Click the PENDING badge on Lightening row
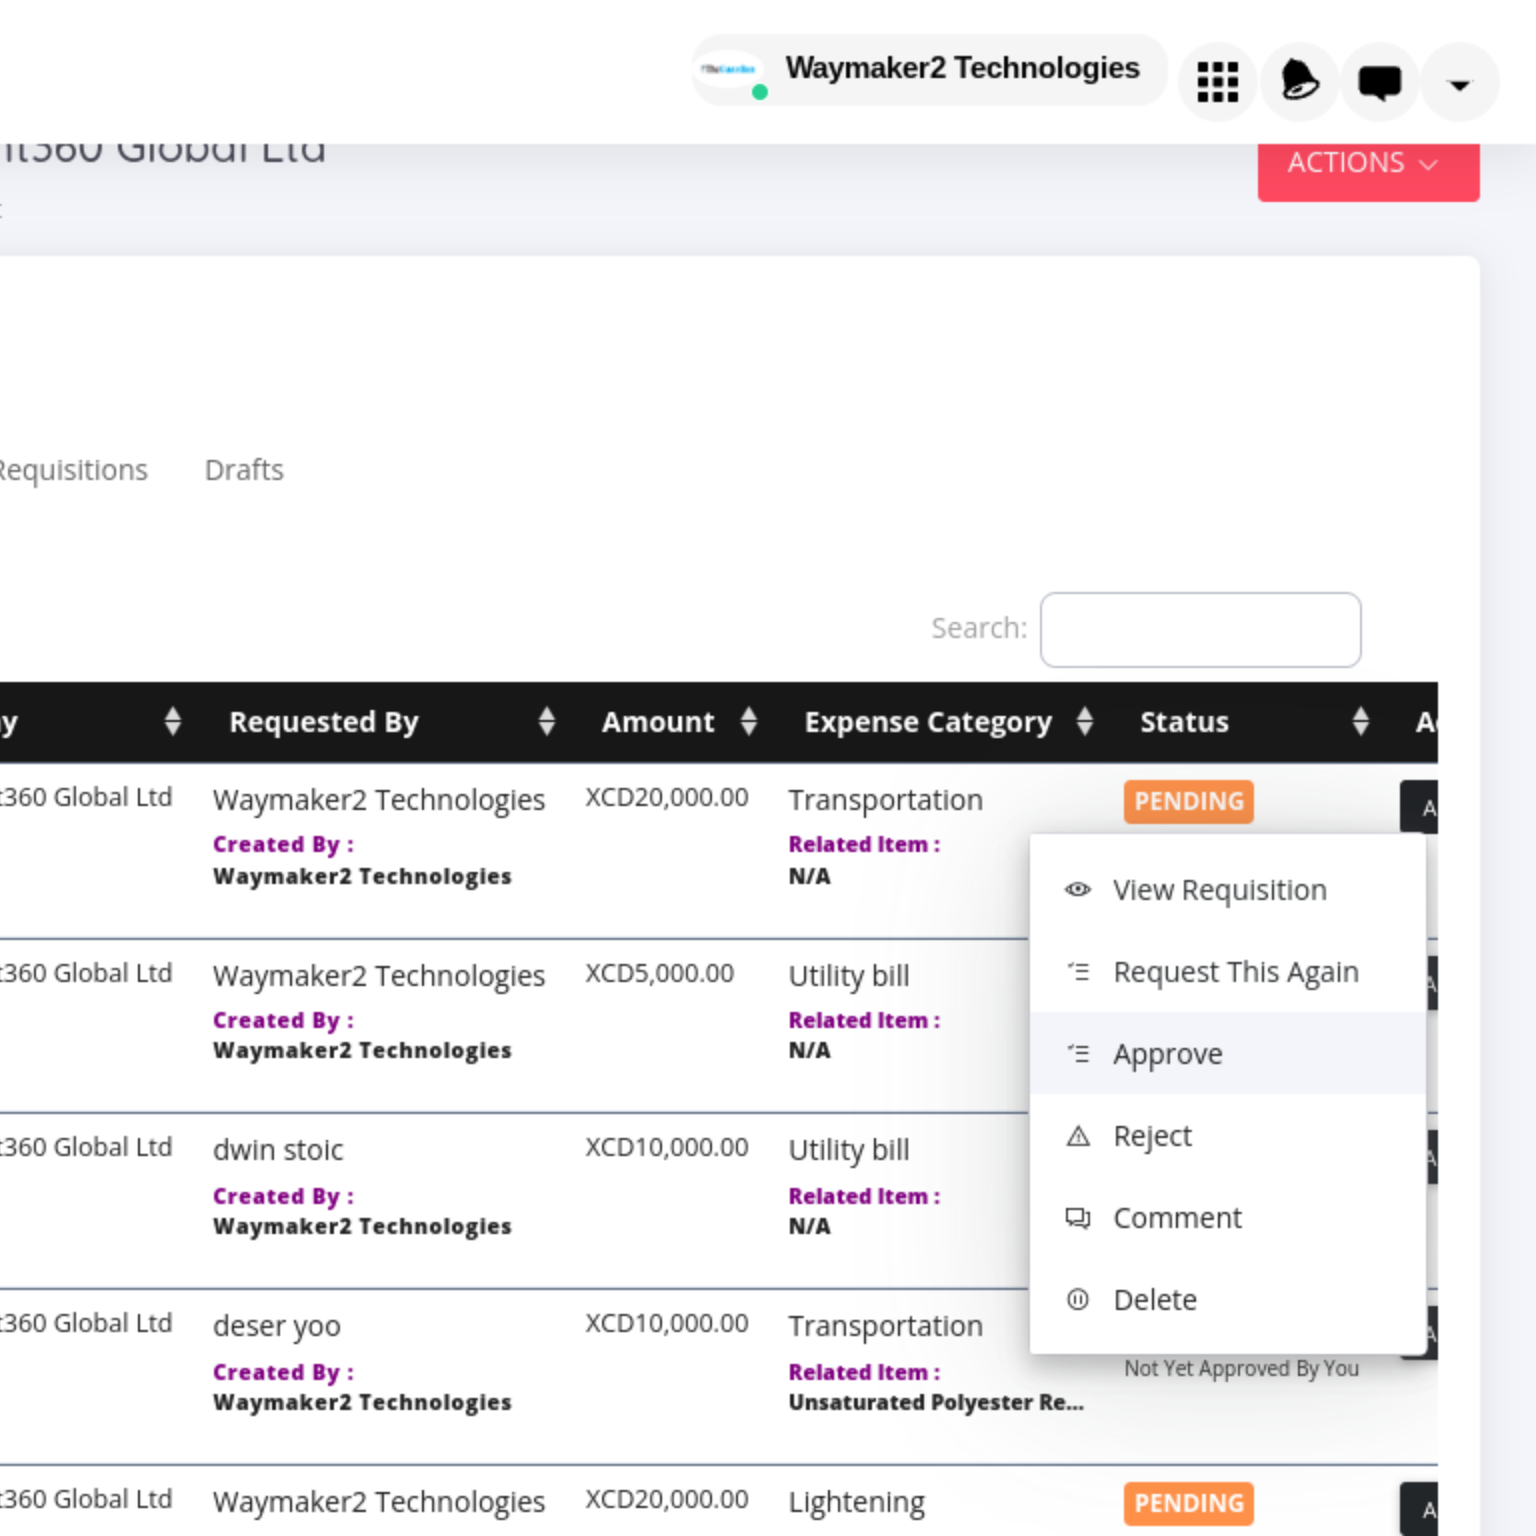Screen dimensions: 1536x1536 click(1188, 1504)
